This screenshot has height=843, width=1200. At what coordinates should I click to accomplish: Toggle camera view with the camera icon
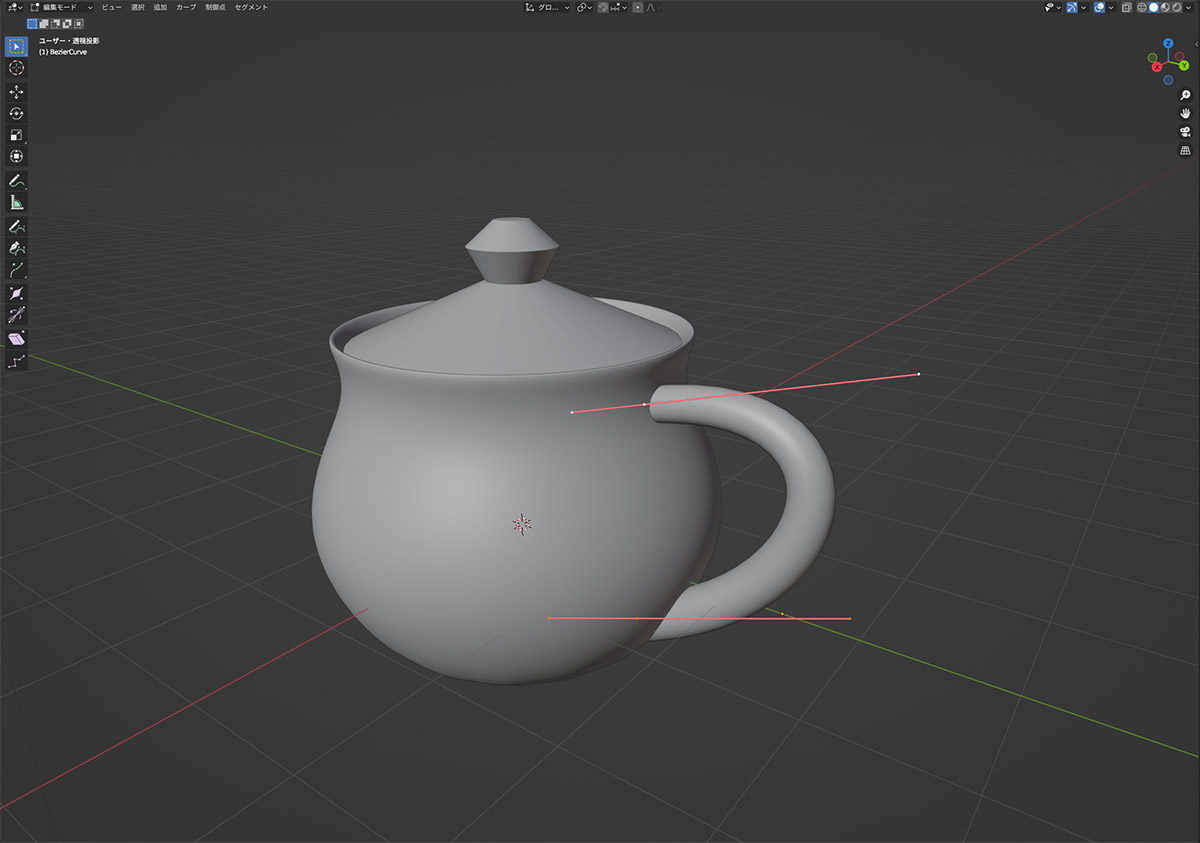tap(1185, 132)
